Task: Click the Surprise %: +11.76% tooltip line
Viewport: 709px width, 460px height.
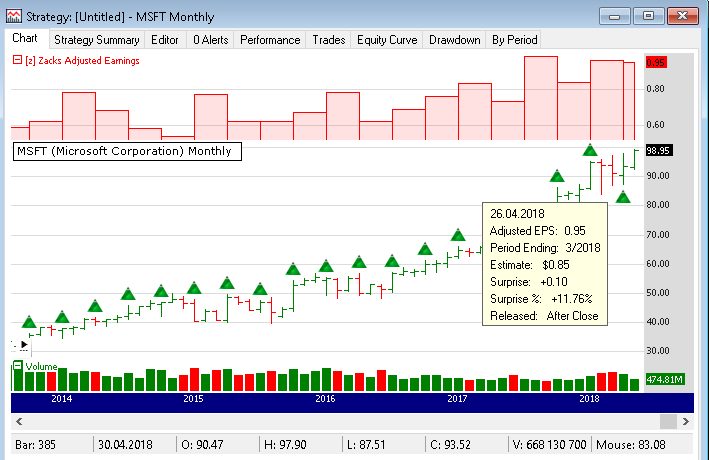Action: (x=541, y=299)
